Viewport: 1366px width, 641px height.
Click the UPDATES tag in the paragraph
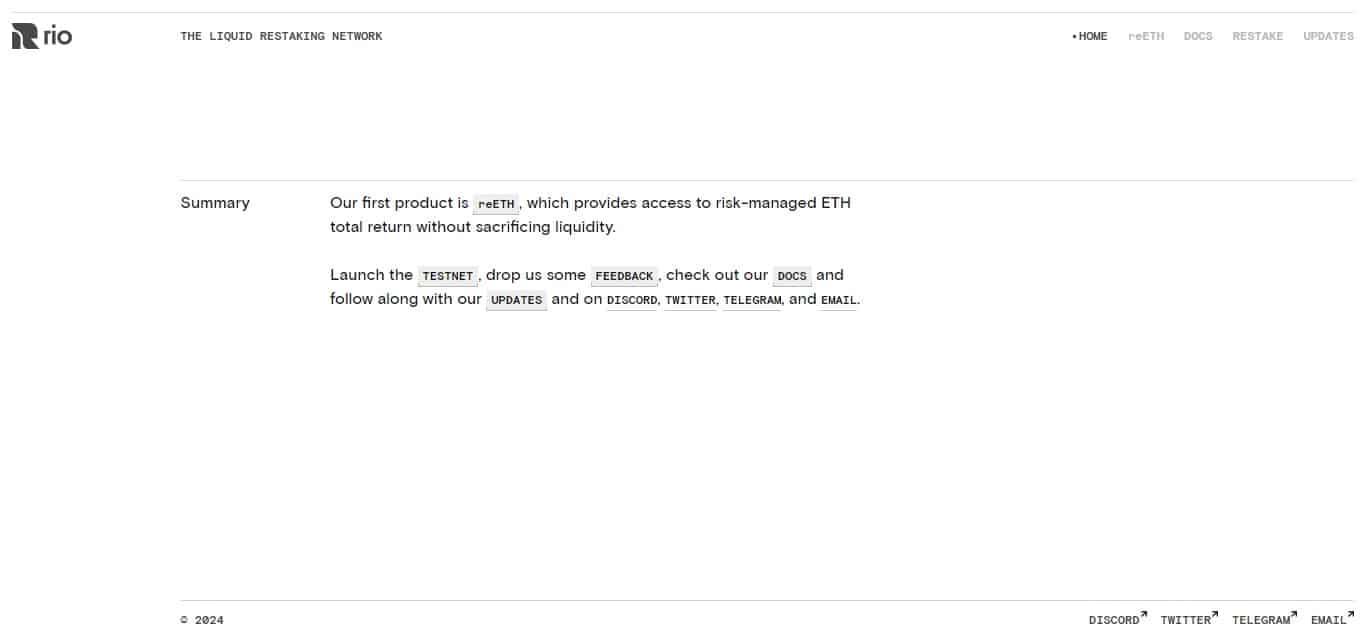[x=516, y=300]
